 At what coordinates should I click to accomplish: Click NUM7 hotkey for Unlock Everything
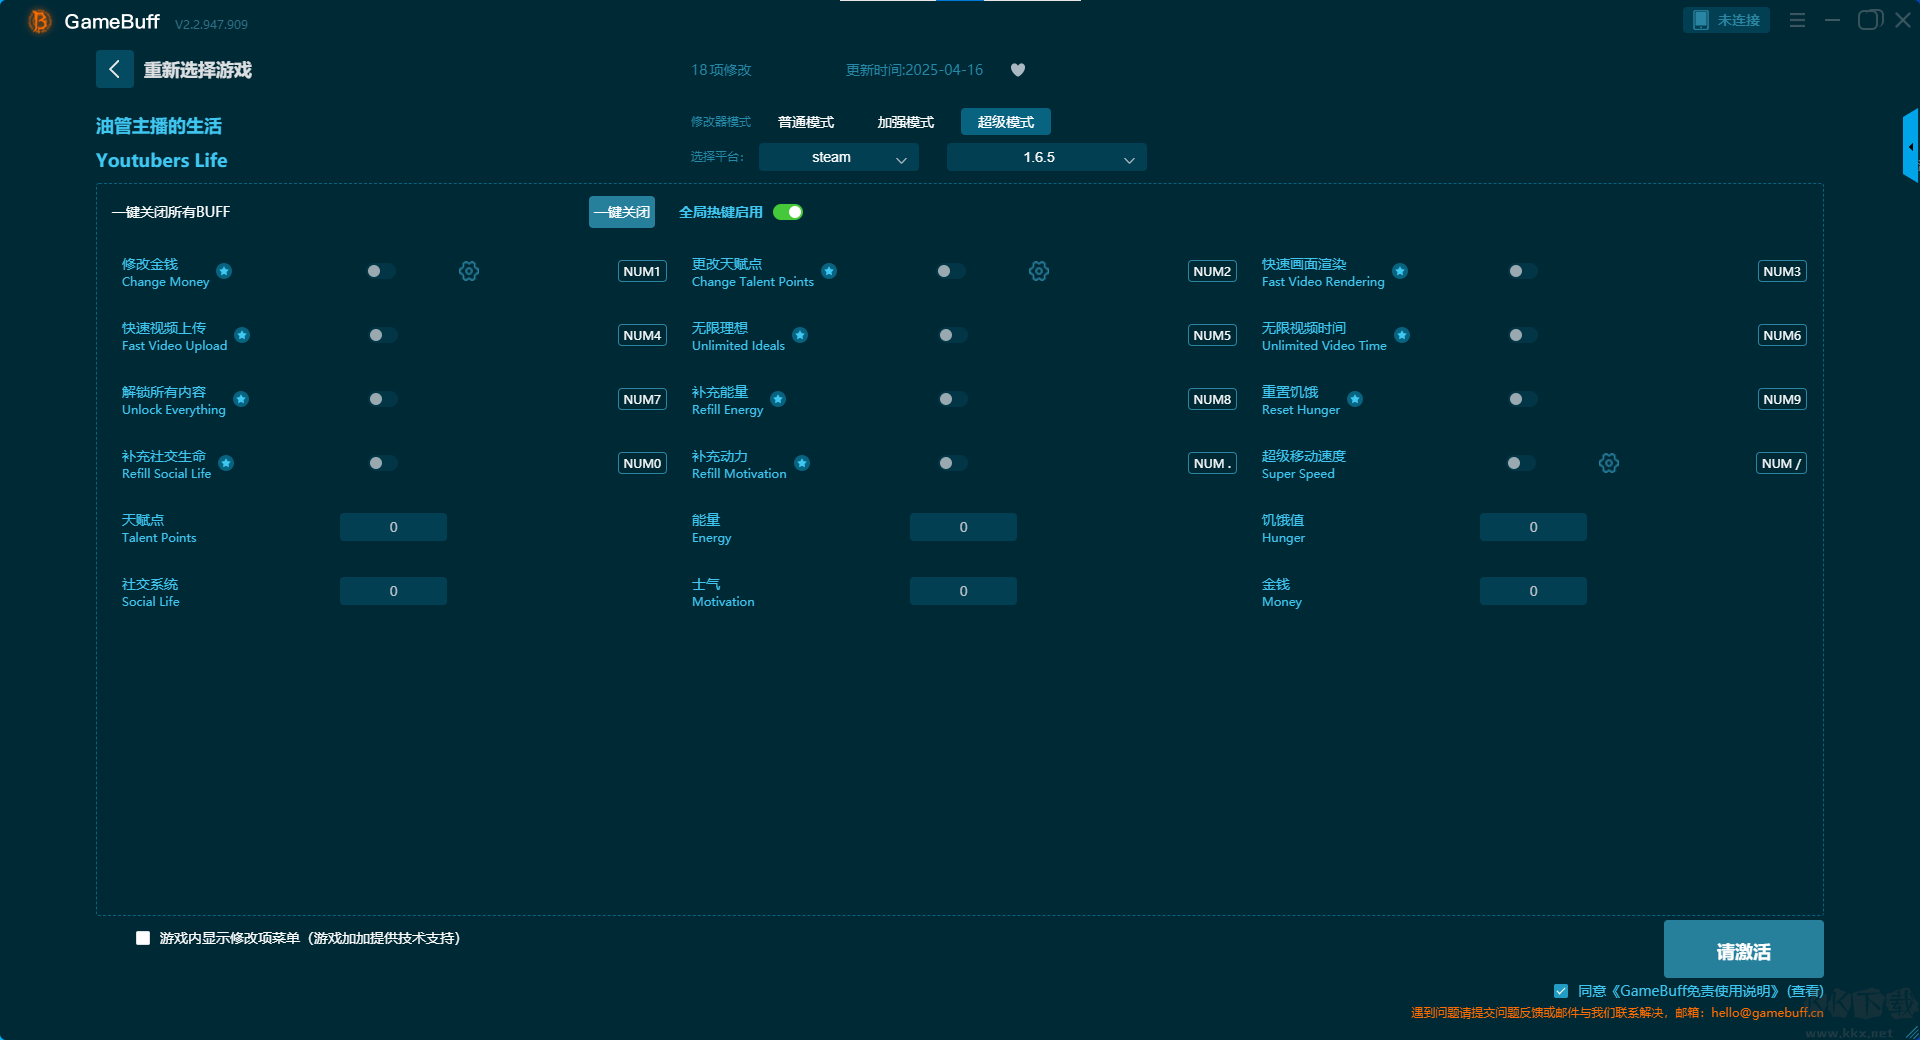[x=642, y=399]
